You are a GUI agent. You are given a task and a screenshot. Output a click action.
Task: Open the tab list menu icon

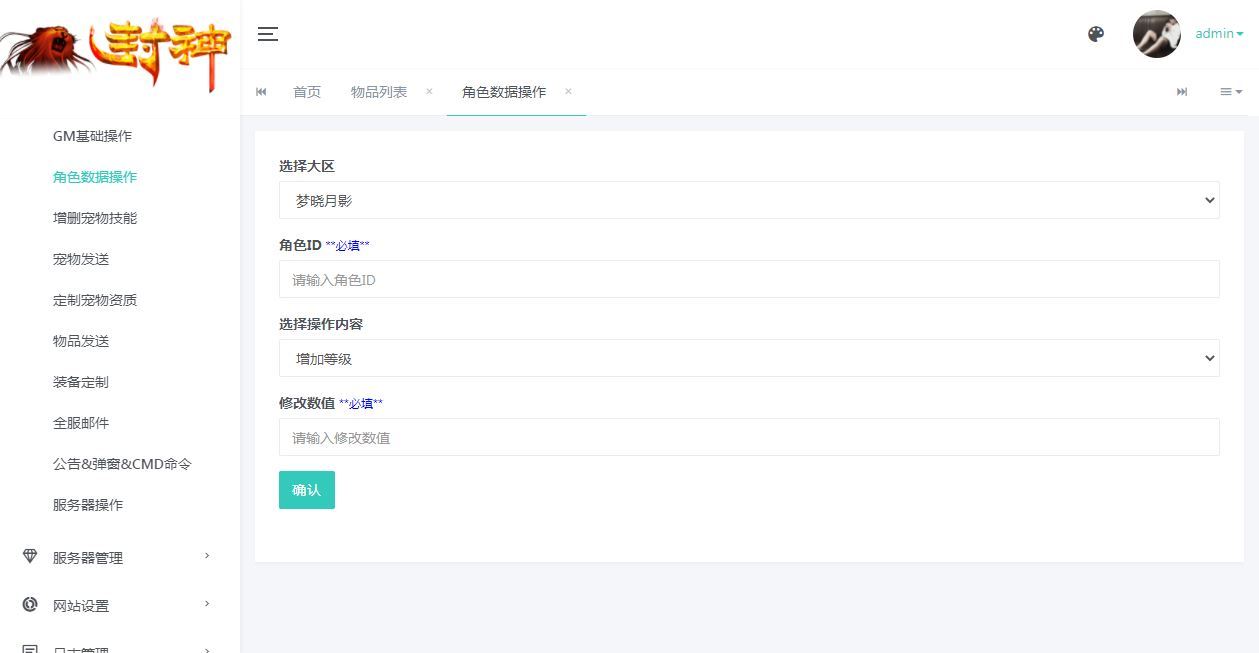1229,91
